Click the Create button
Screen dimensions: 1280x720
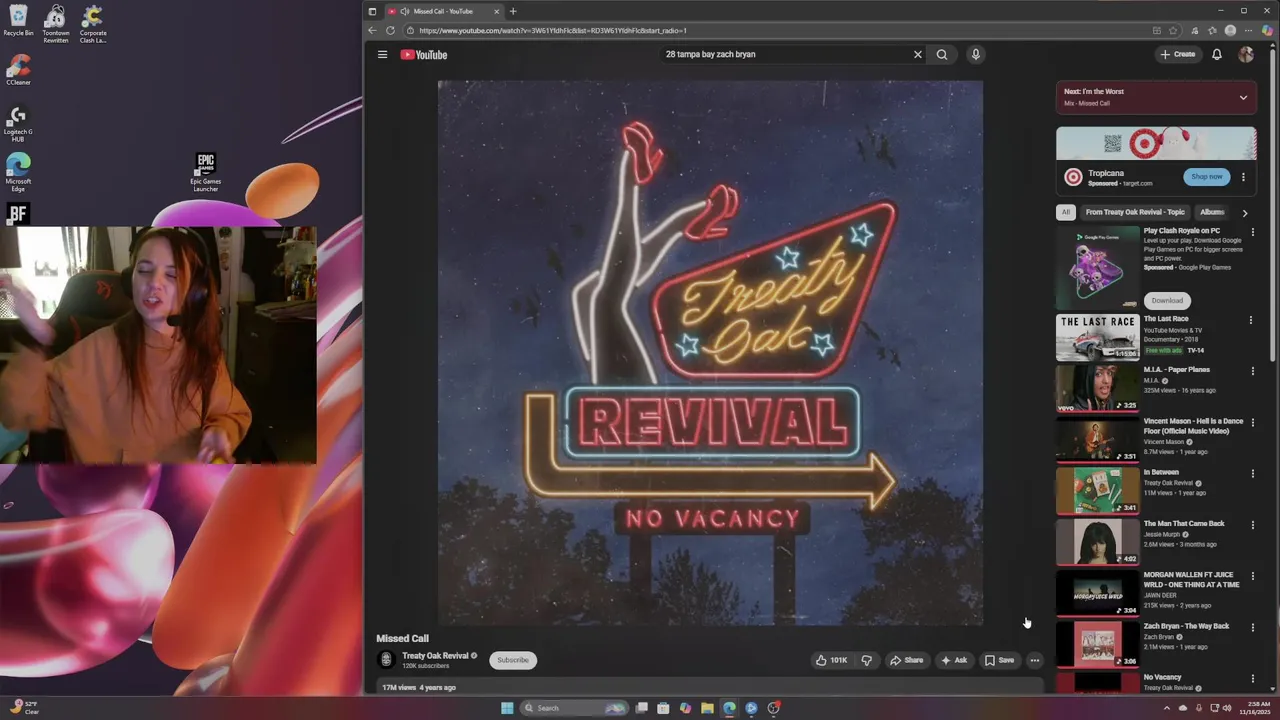1178,54
